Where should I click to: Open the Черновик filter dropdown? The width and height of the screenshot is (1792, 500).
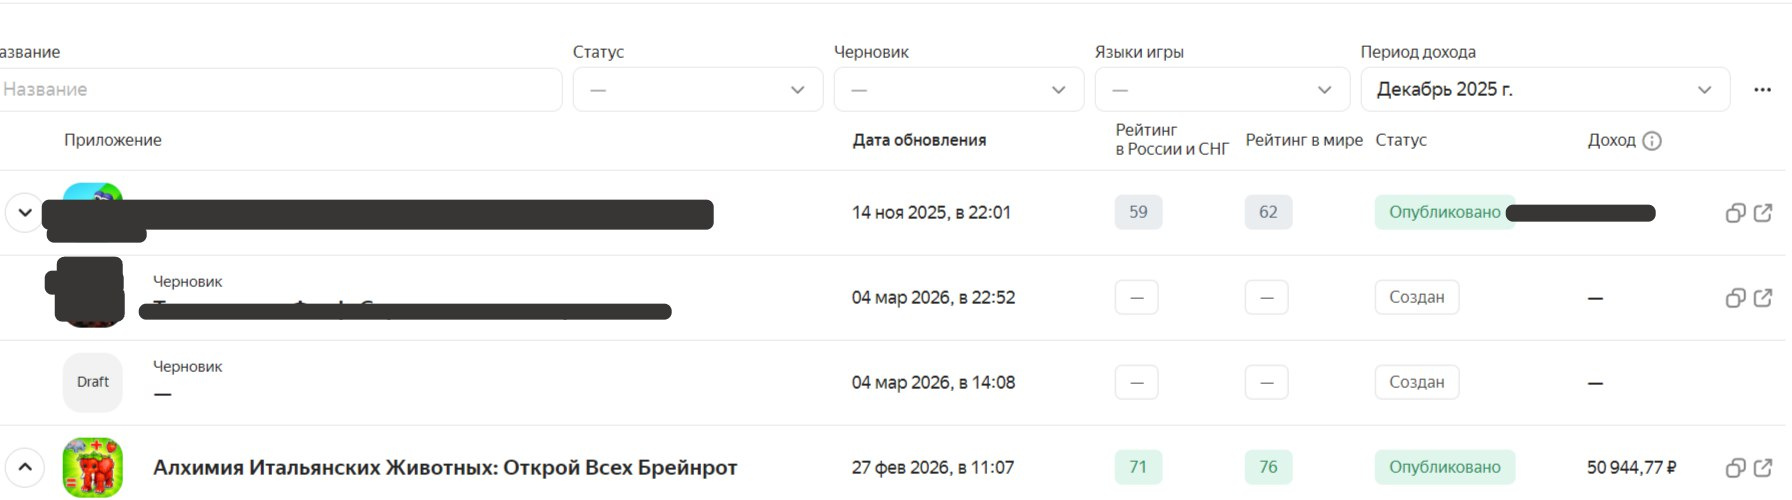(958, 90)
